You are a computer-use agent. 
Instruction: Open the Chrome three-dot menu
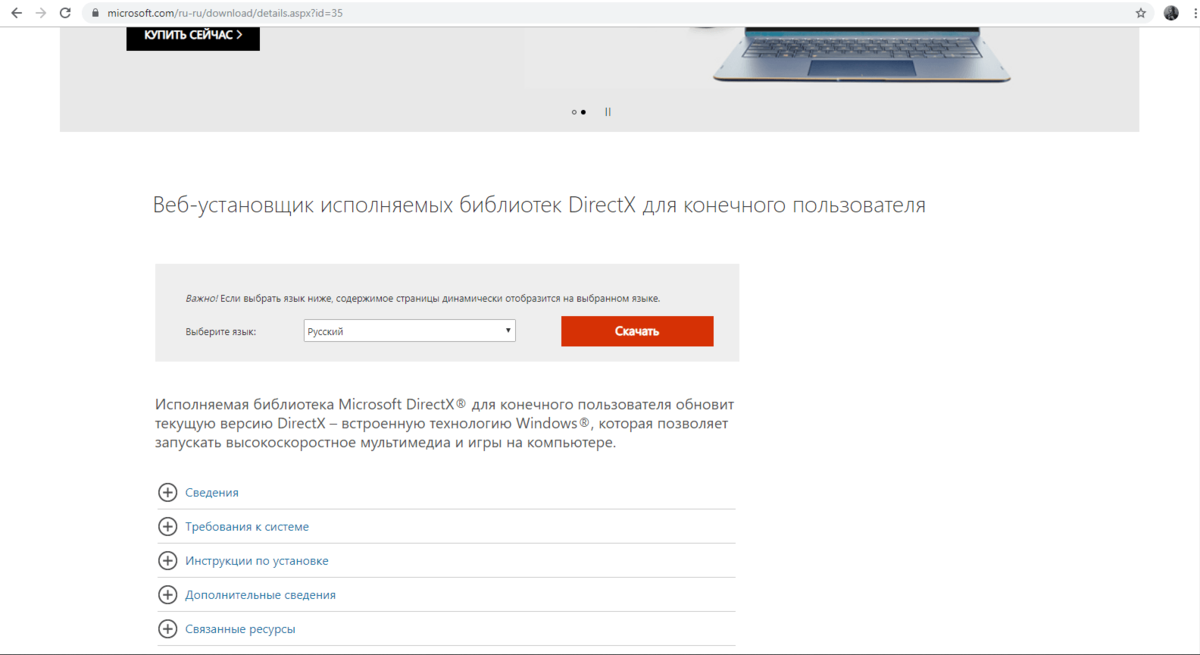click(1192, 13)
